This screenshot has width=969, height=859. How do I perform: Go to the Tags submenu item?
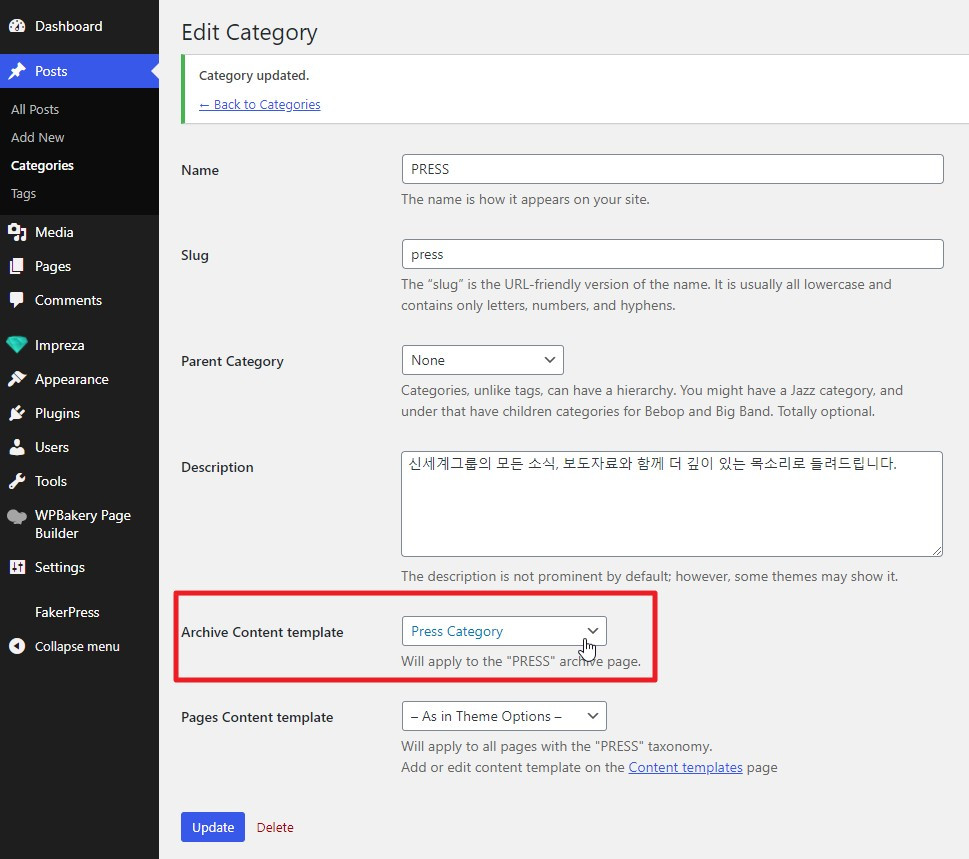23,193
